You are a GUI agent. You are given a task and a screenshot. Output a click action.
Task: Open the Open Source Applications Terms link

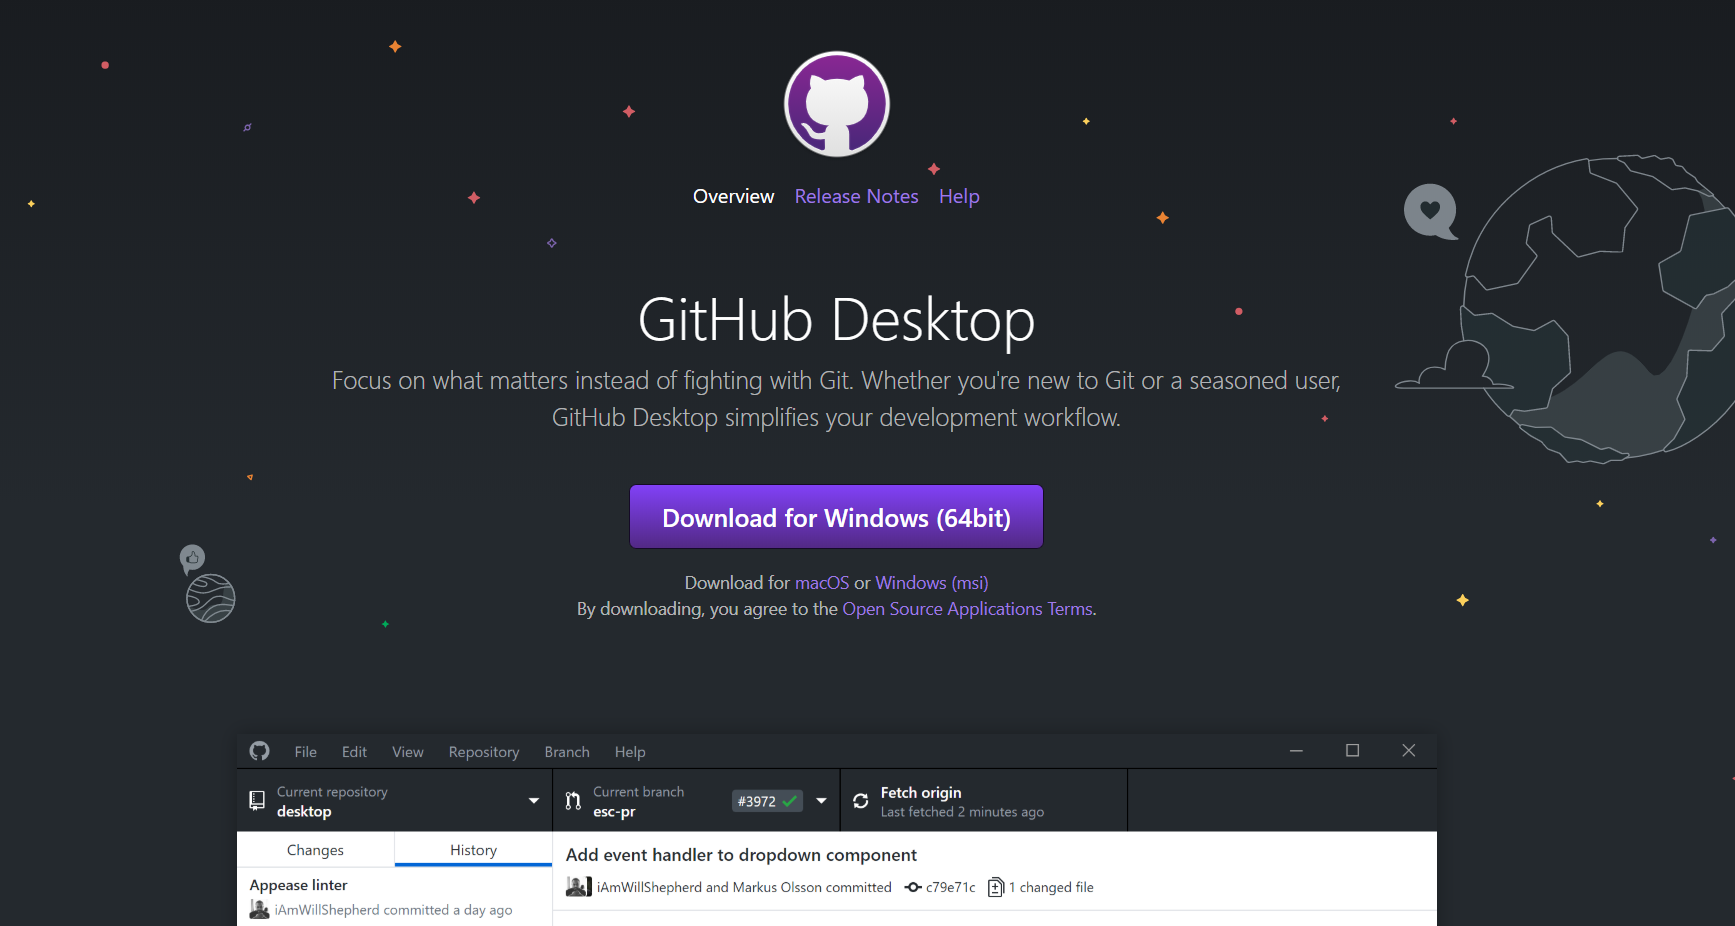click(967, 609)
